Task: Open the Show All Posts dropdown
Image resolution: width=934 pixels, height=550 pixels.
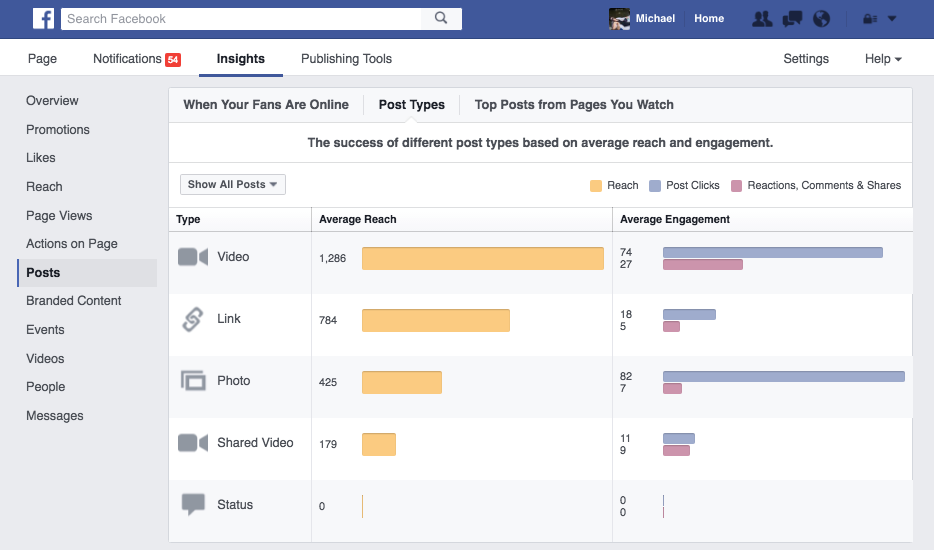Action: tap(233, 185)
